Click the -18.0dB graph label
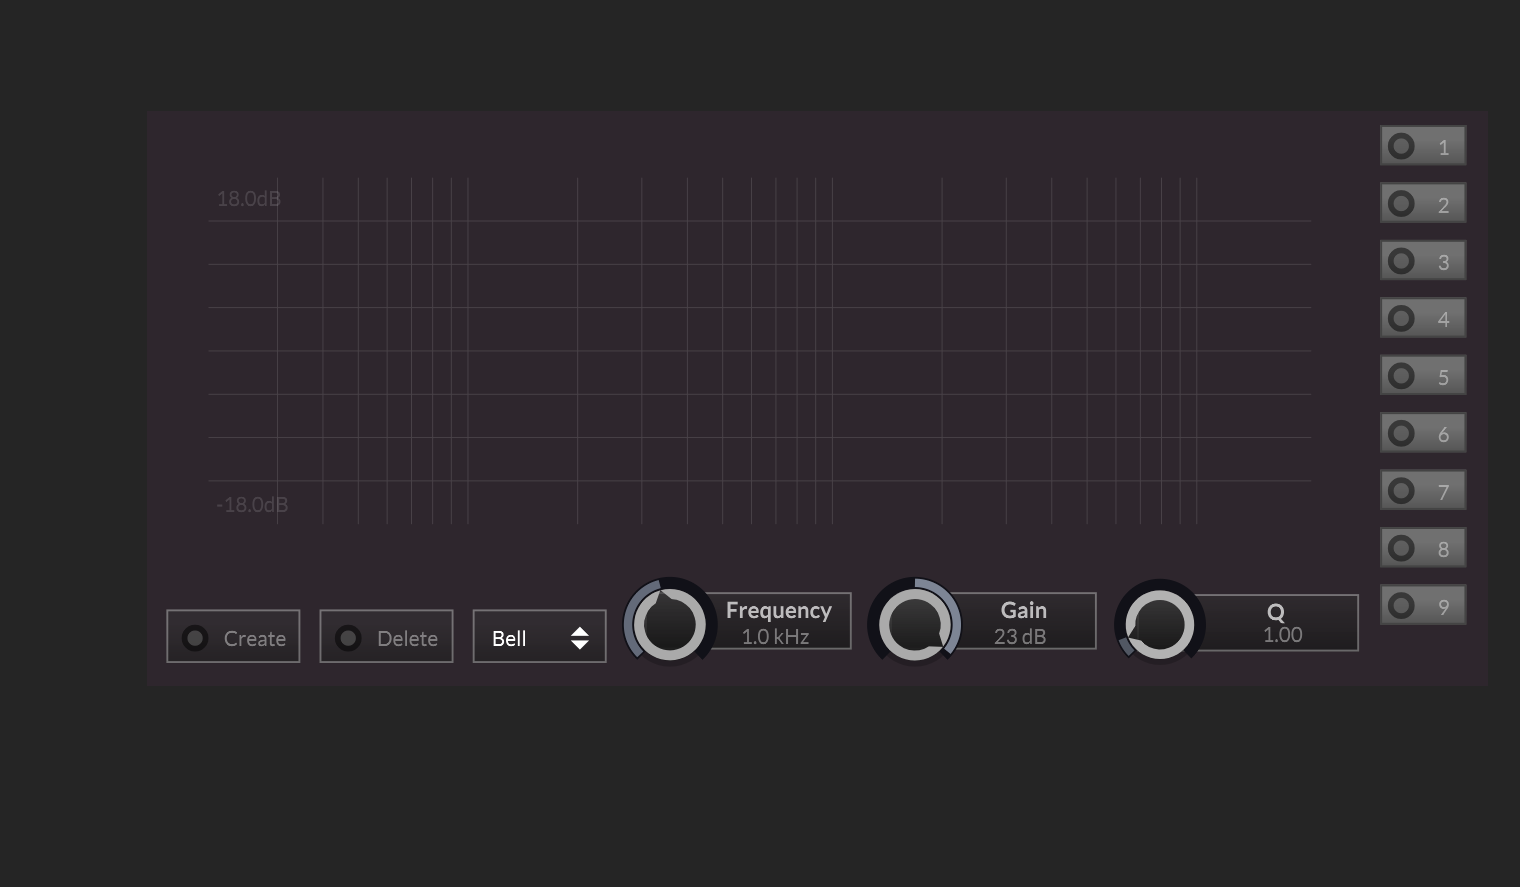Image resolution: width=1520 pixels, height=887 pixels. click(x=252, y=505)
